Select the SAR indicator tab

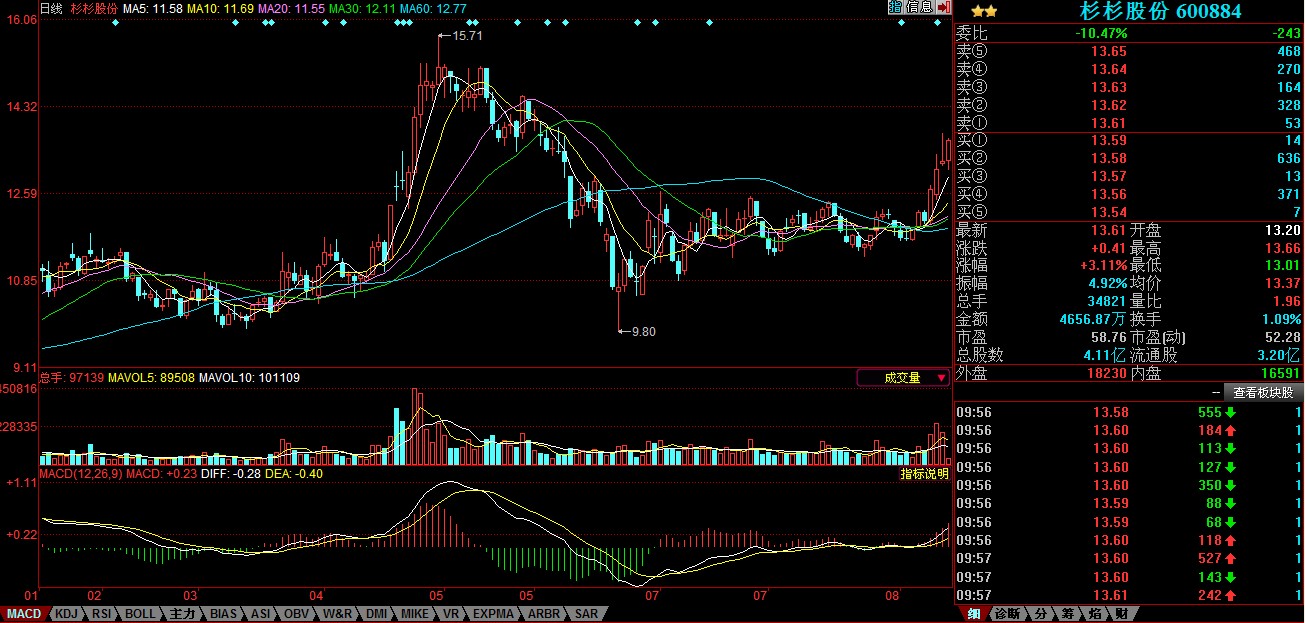click(x=586, y=613)
